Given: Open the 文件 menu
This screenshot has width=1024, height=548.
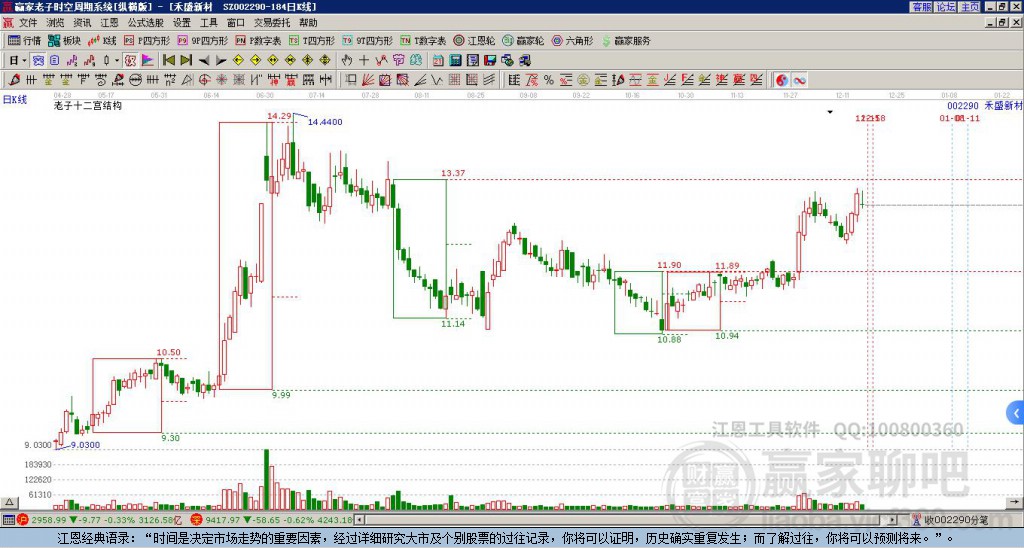Looking at the screenshot, I should tap(28, 23).
